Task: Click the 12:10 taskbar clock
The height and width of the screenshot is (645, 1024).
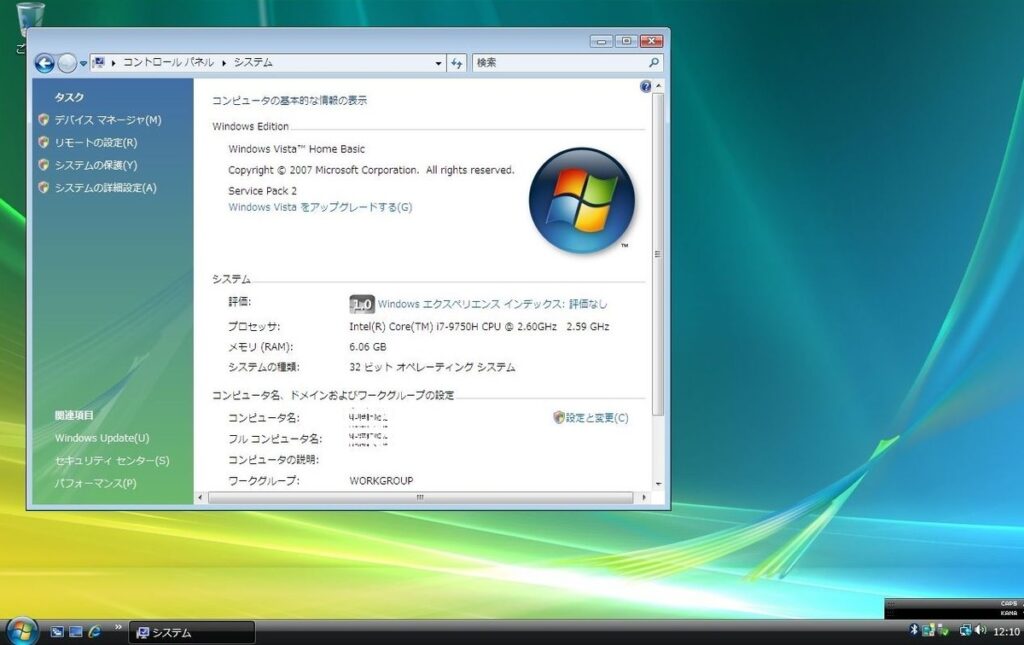Action: [1006, 632]
